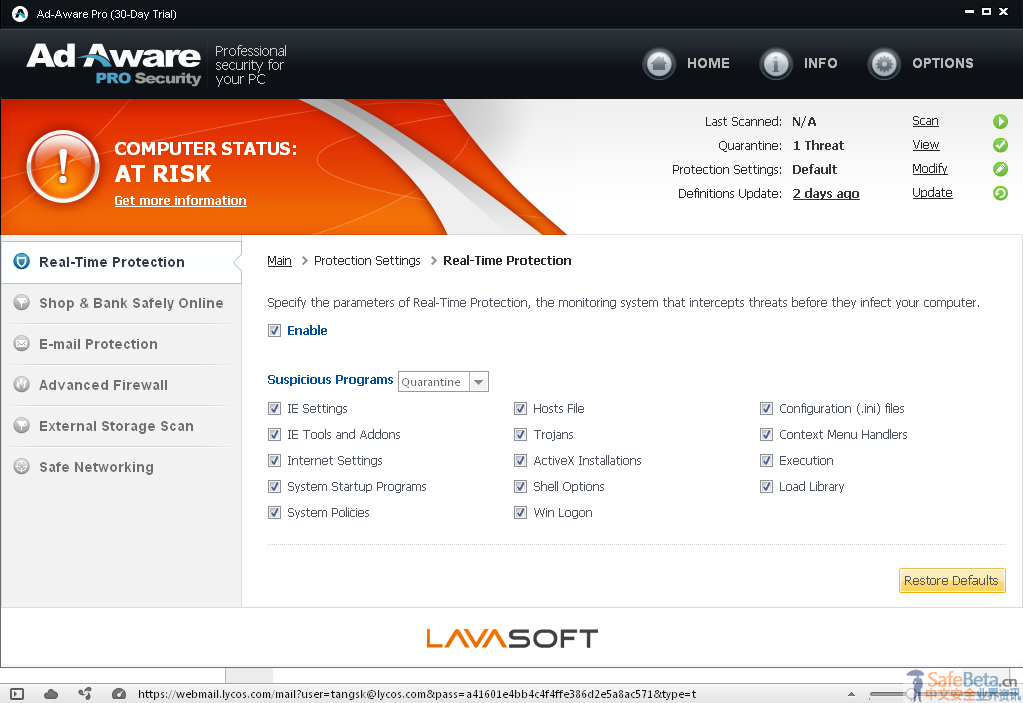Click the green refresh icon beside Update
Viewport: 1023px width, 703px height.
[1000, 193]
